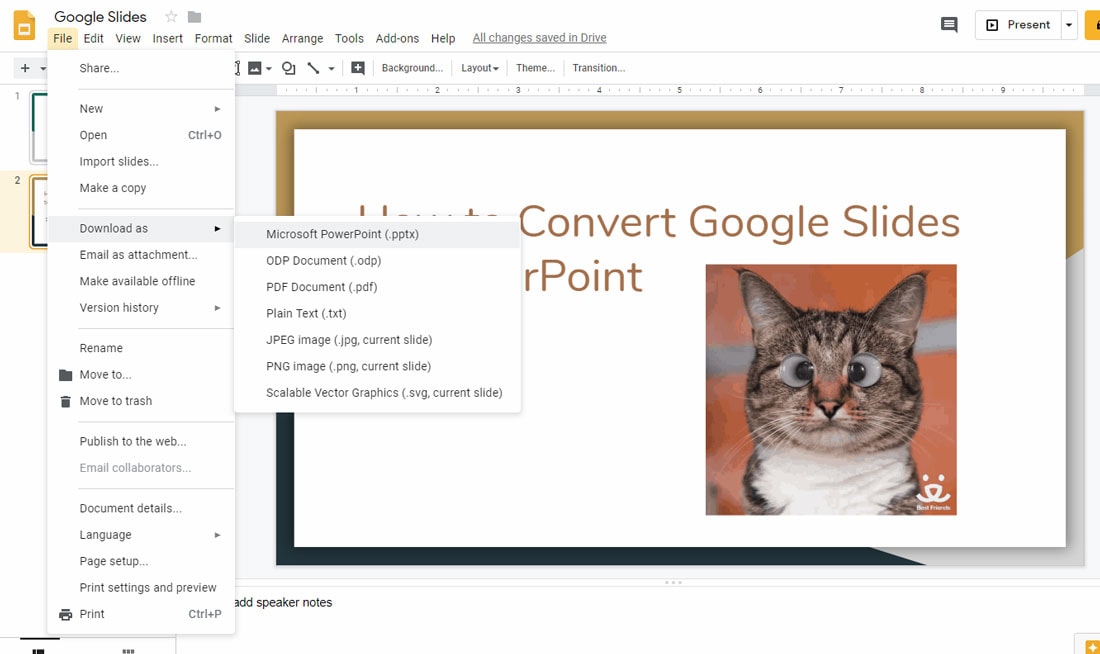Open the View menu
Screen dimensions: 1100x654
click(x=128, y=38)
